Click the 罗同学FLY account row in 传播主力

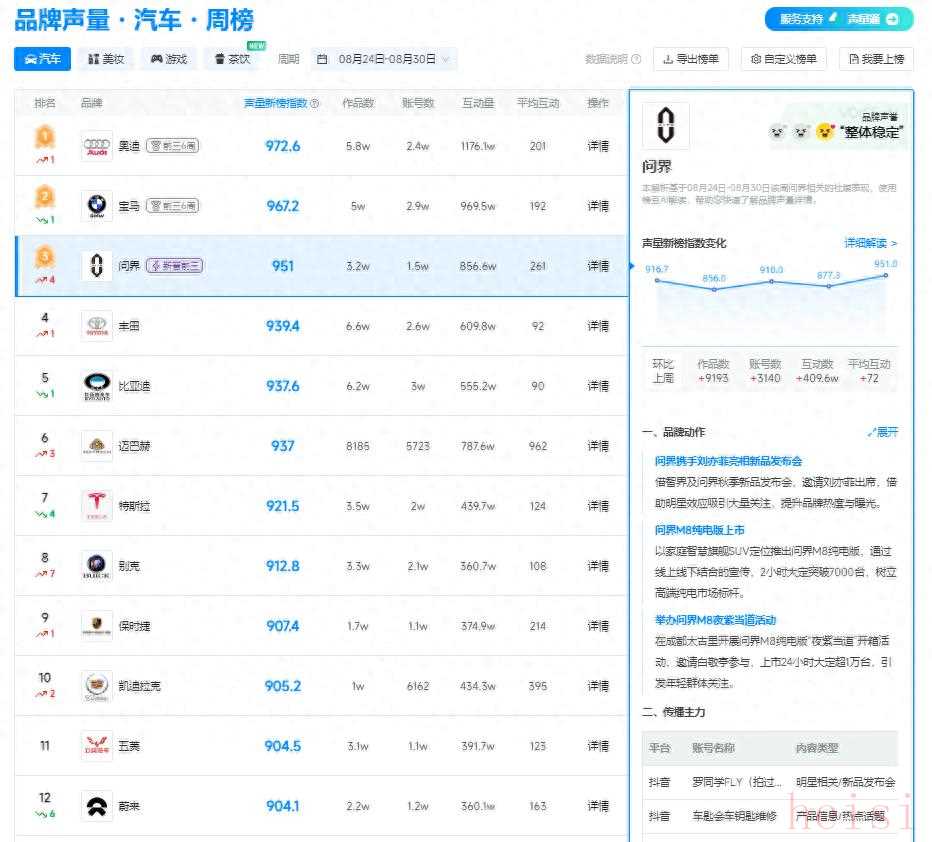[770, 783]
